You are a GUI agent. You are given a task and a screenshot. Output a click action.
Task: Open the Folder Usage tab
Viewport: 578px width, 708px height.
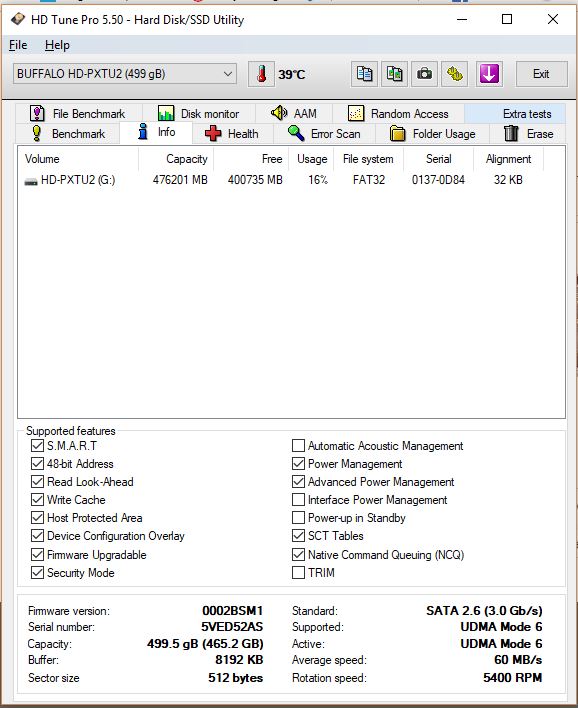[432, 134]
